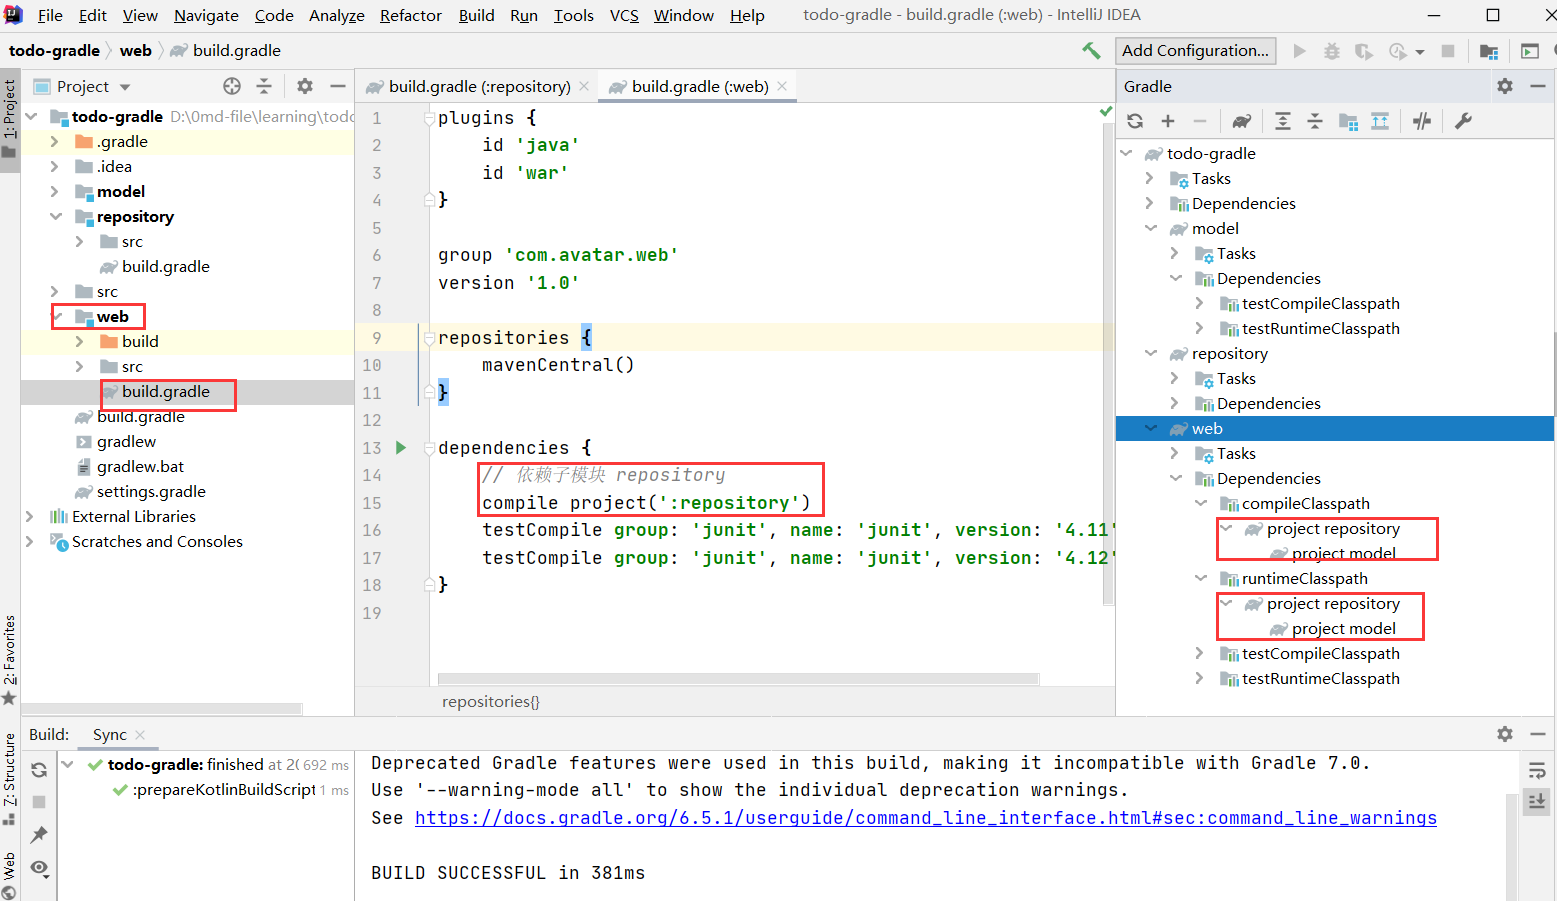Image resolution: width=1557 pixels, height=901 pixels.
Task: Collapse the web folder in Project tree
Action: point(56,316)
